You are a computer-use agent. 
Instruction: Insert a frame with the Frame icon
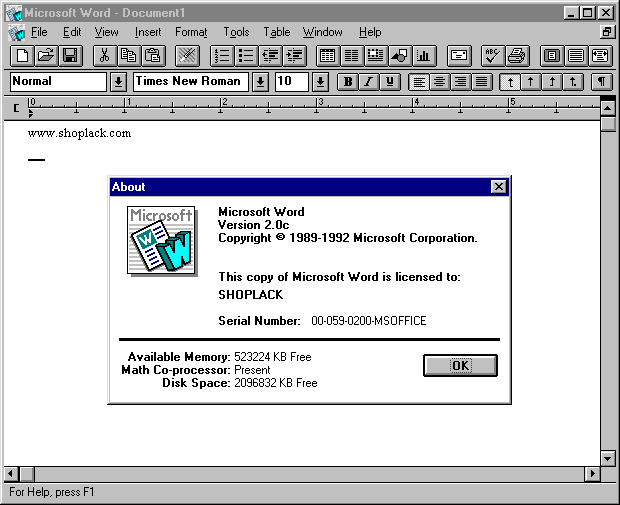coord(376,56)
